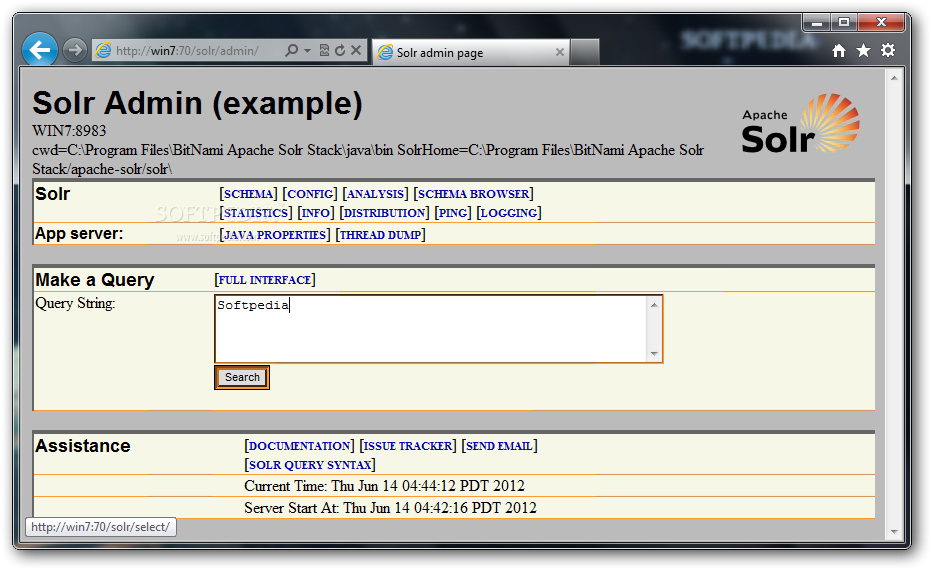This screenshot has height=570, width=932.
Task: Click the search magnifier in address bar
Action: pos(291,51)
